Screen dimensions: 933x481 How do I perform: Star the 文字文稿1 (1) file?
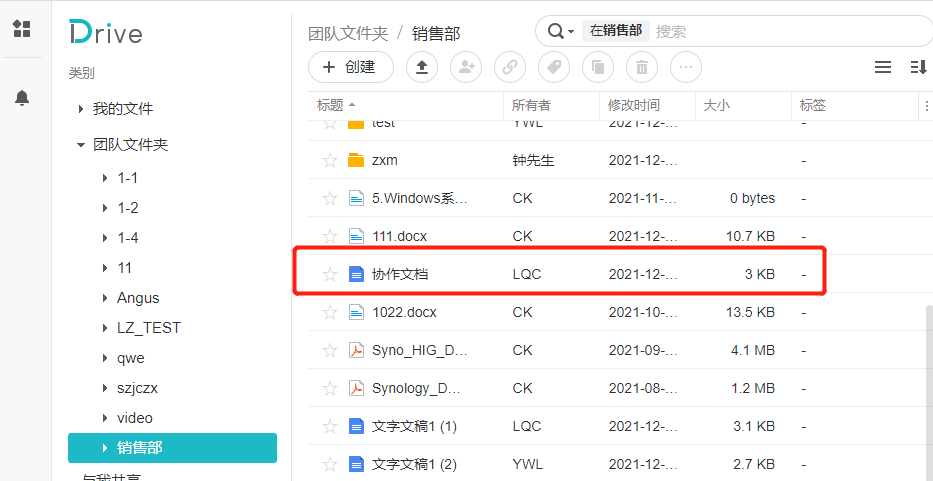coord(330,426)
